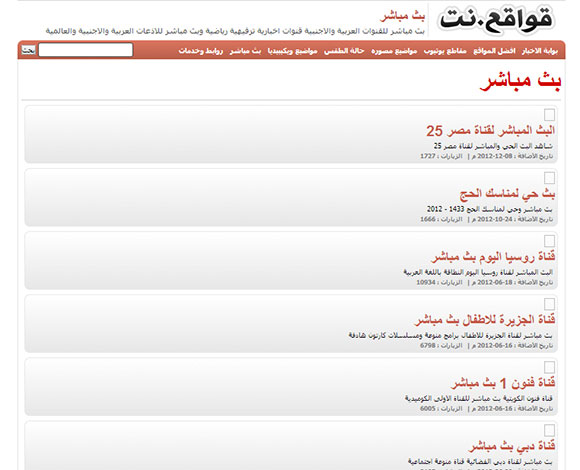This screenshot has height=470, width=580.
Task: Click thumbnail icon above الجزيرة للاطفال entry
Action: (x=549, y=304)
